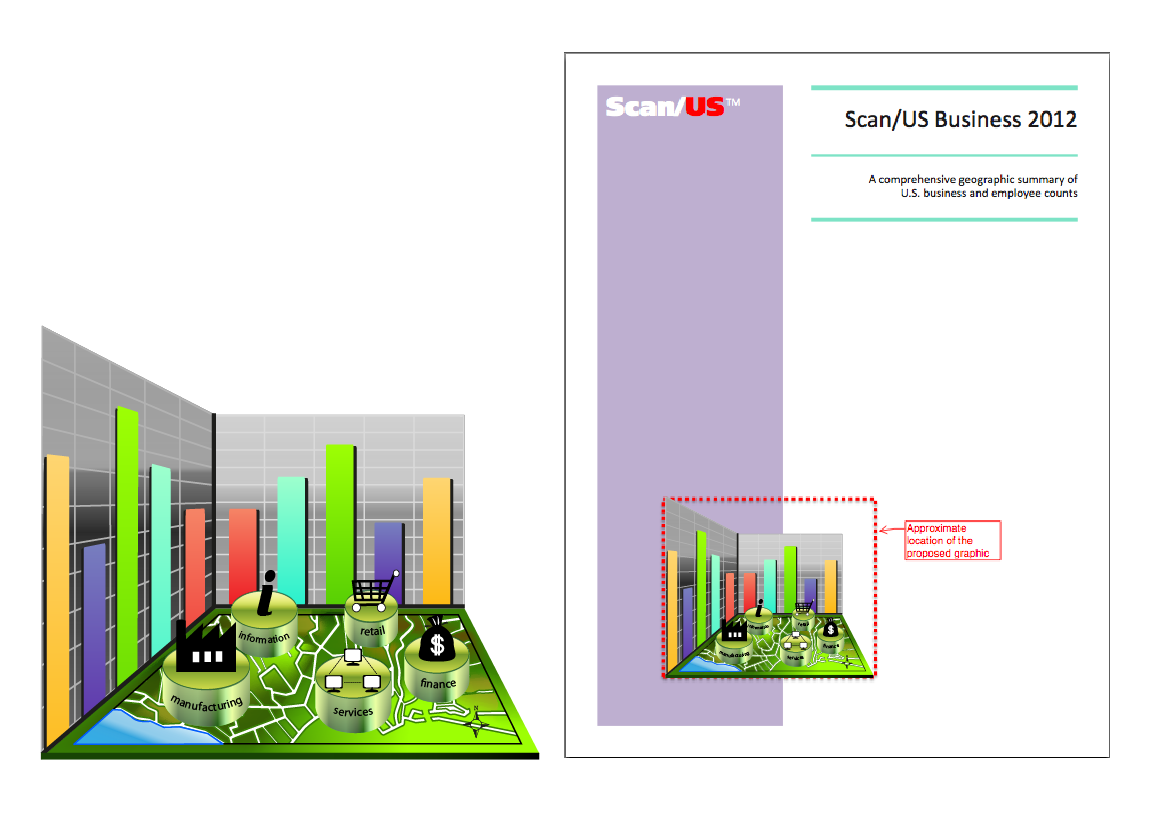1168x836 pixels.
Task: Click the 'manufacturing' cylinder label
Action: (207, 703)
